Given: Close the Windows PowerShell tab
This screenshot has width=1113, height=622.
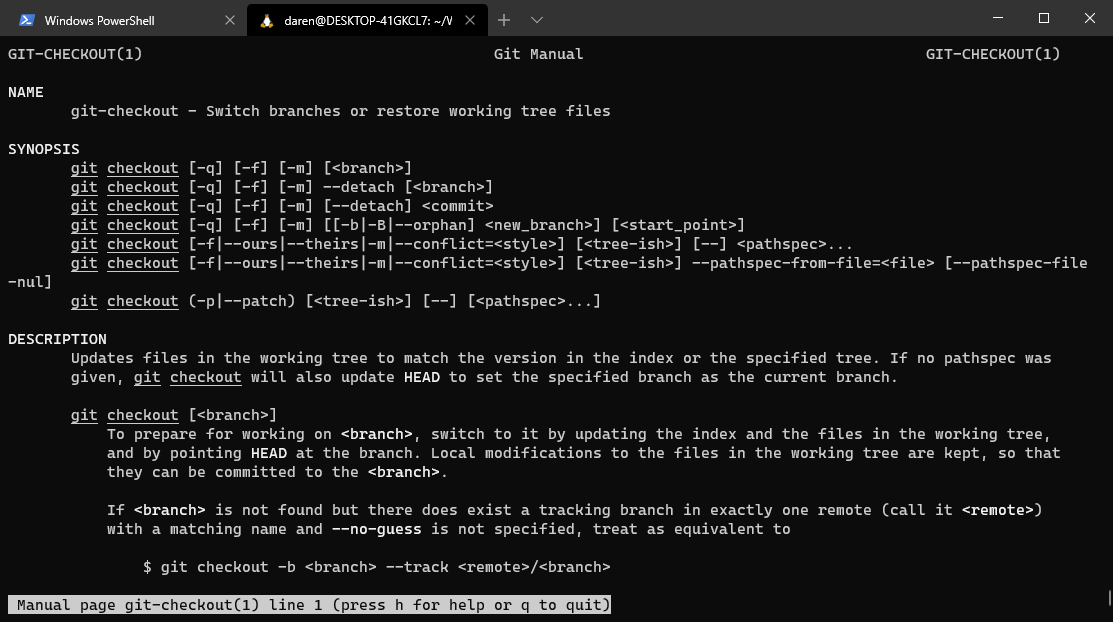Looking at the screenshot, I should 229,21.
